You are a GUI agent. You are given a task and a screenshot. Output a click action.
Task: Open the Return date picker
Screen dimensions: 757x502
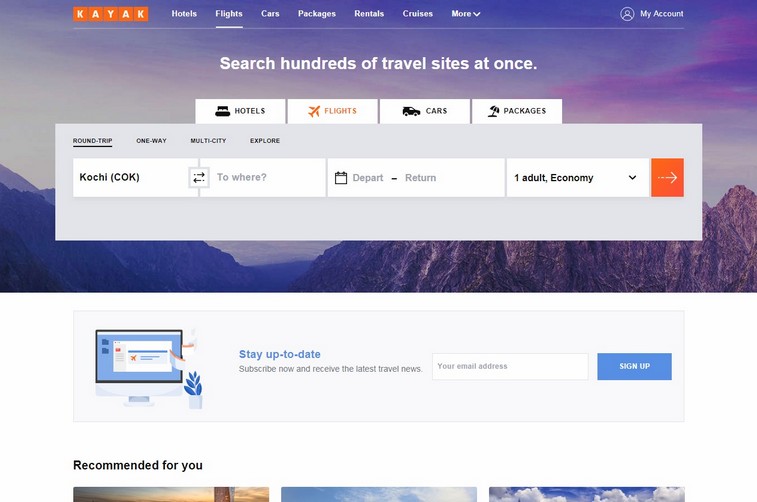(x=421, y=178)
